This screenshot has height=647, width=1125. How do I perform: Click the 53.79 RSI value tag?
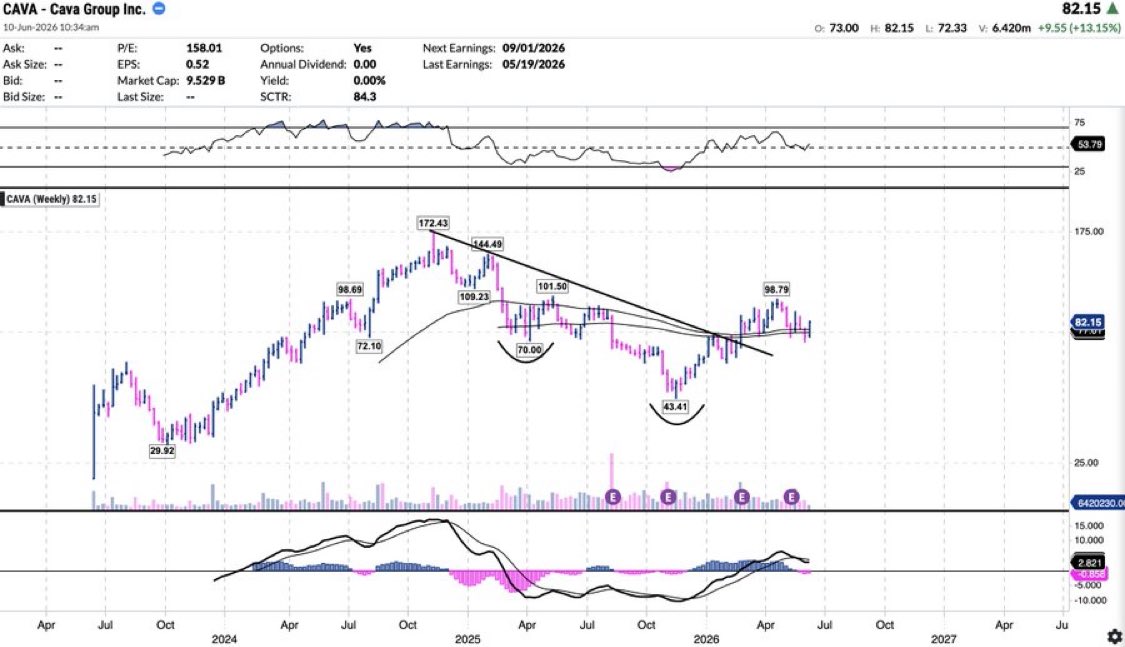(x=1089, y=145)
